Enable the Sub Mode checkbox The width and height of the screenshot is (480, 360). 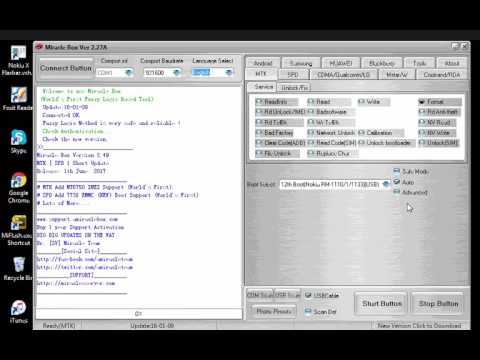coord(397,171)
